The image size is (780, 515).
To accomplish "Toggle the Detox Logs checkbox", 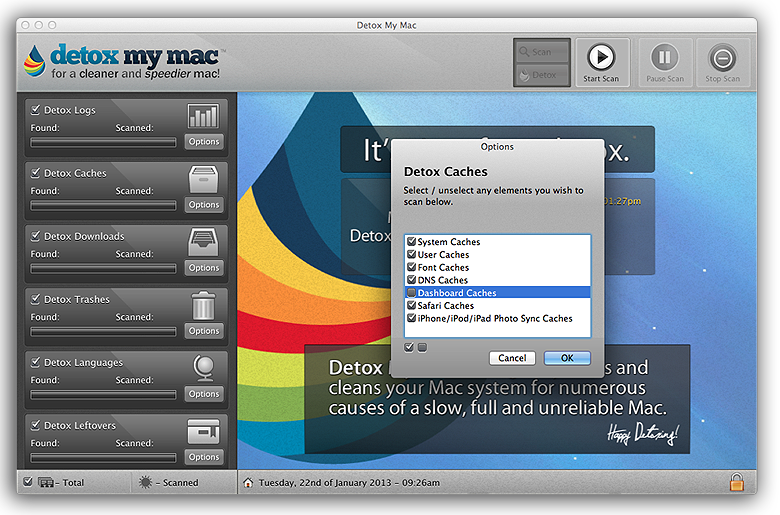I will (36, 110).
